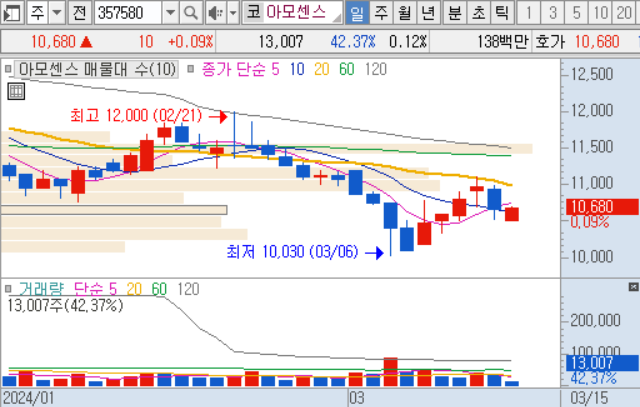Click the 120-day price moving average legend

376,69
